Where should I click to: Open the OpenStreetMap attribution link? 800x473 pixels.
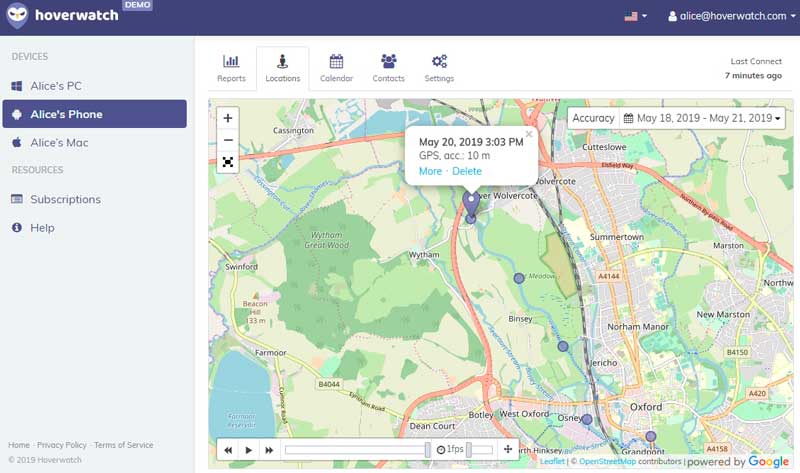[x=607, y=461]
